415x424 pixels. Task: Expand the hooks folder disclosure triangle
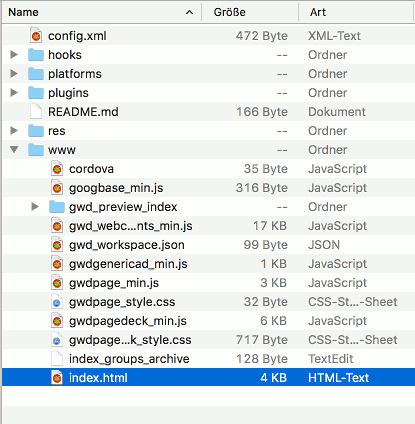point(14,54)
